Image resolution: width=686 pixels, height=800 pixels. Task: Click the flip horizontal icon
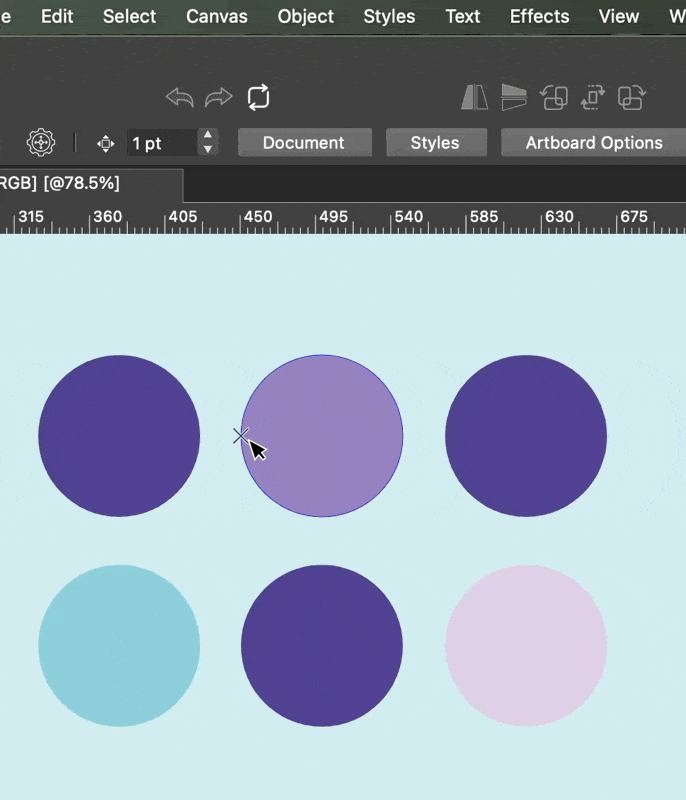coord(474,97)
